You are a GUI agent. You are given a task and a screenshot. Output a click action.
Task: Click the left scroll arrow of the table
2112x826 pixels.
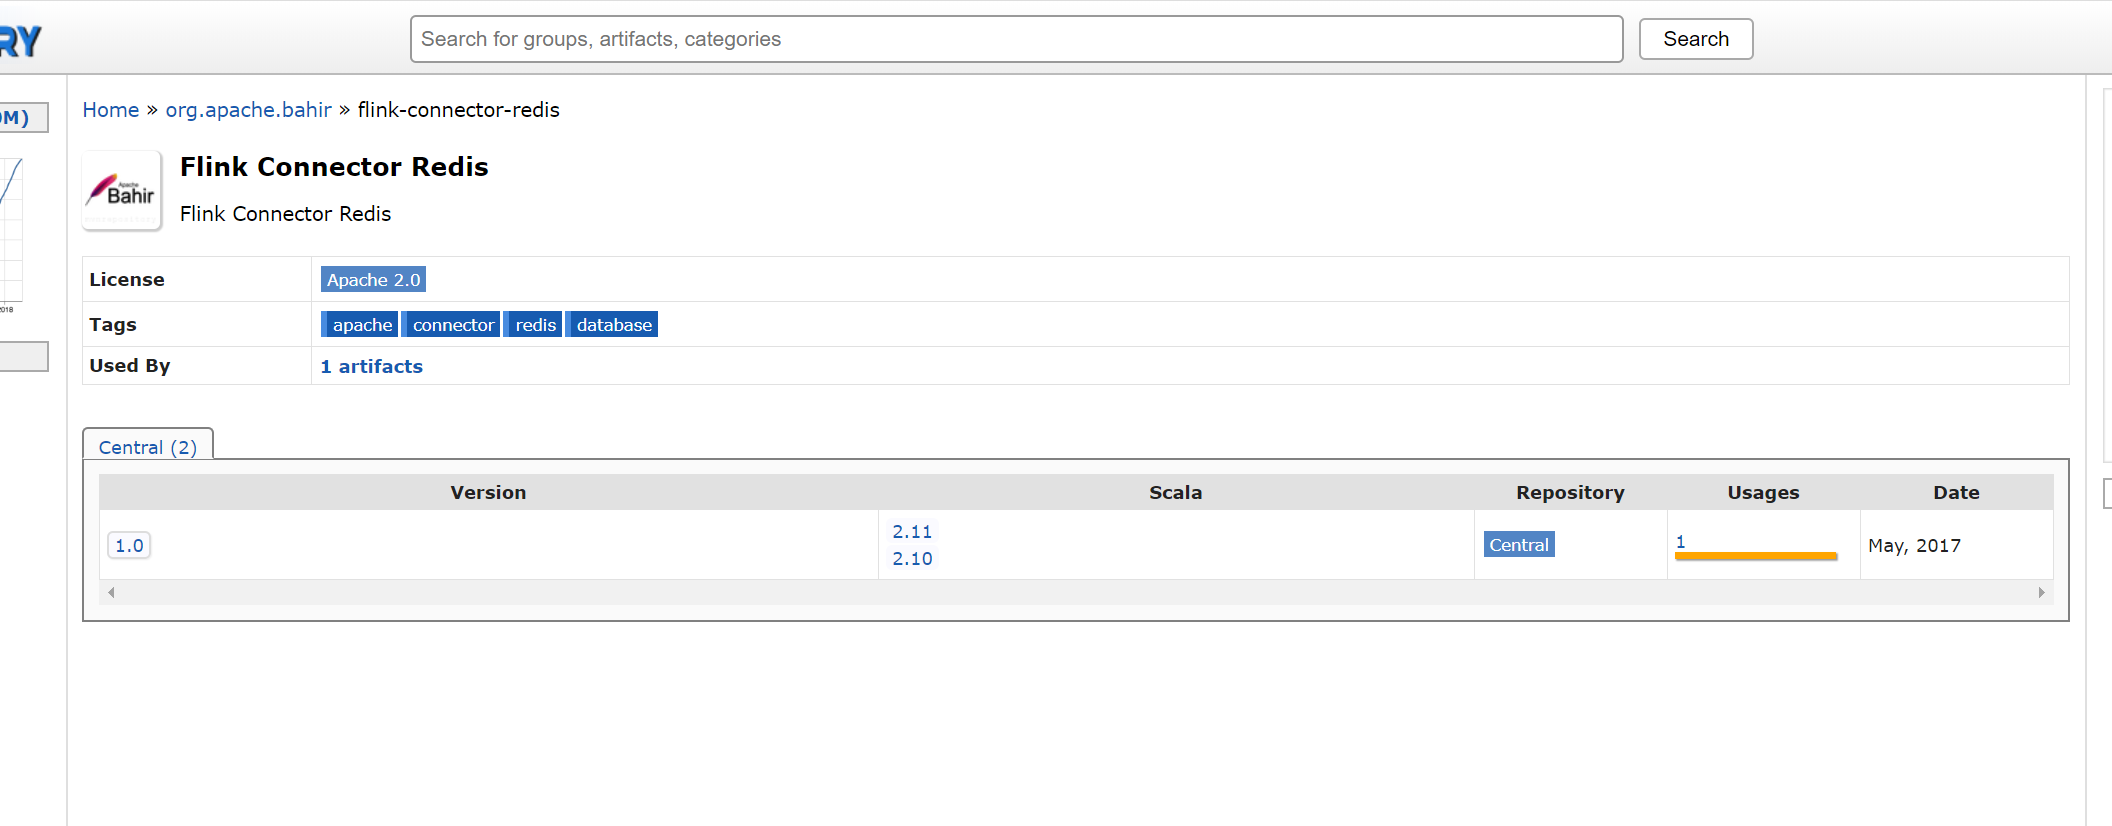111,593
